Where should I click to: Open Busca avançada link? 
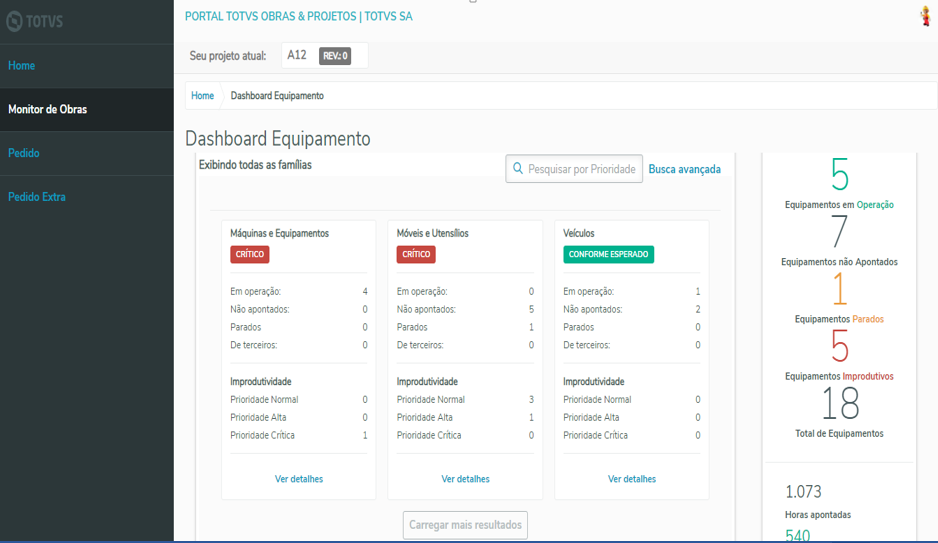[684, 169]
